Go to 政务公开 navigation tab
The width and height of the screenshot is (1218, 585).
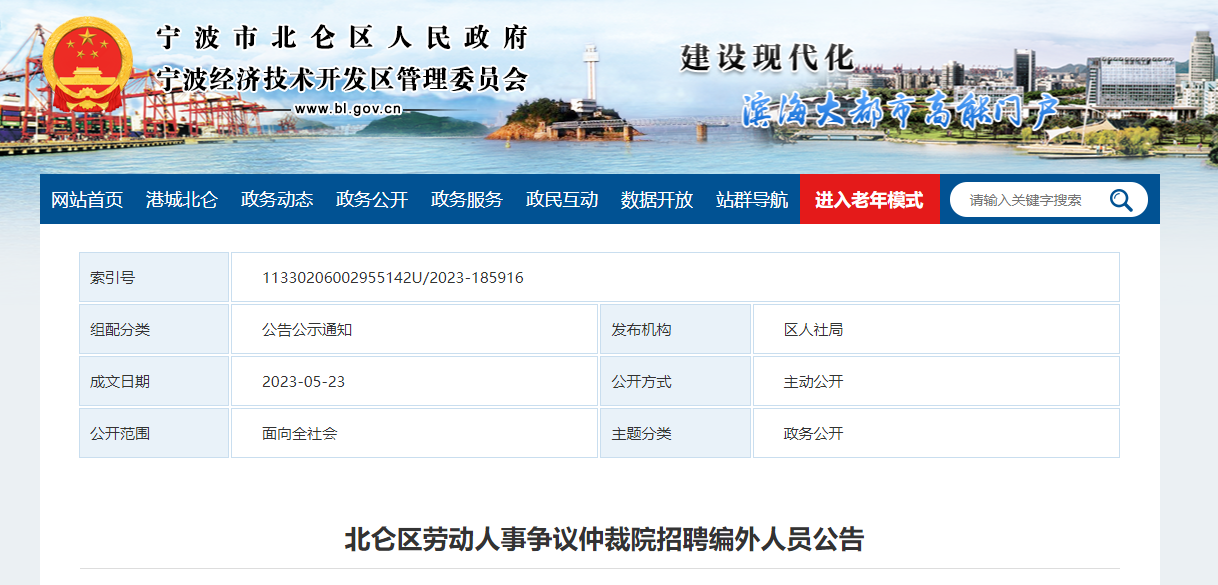(x=372, y=200)
